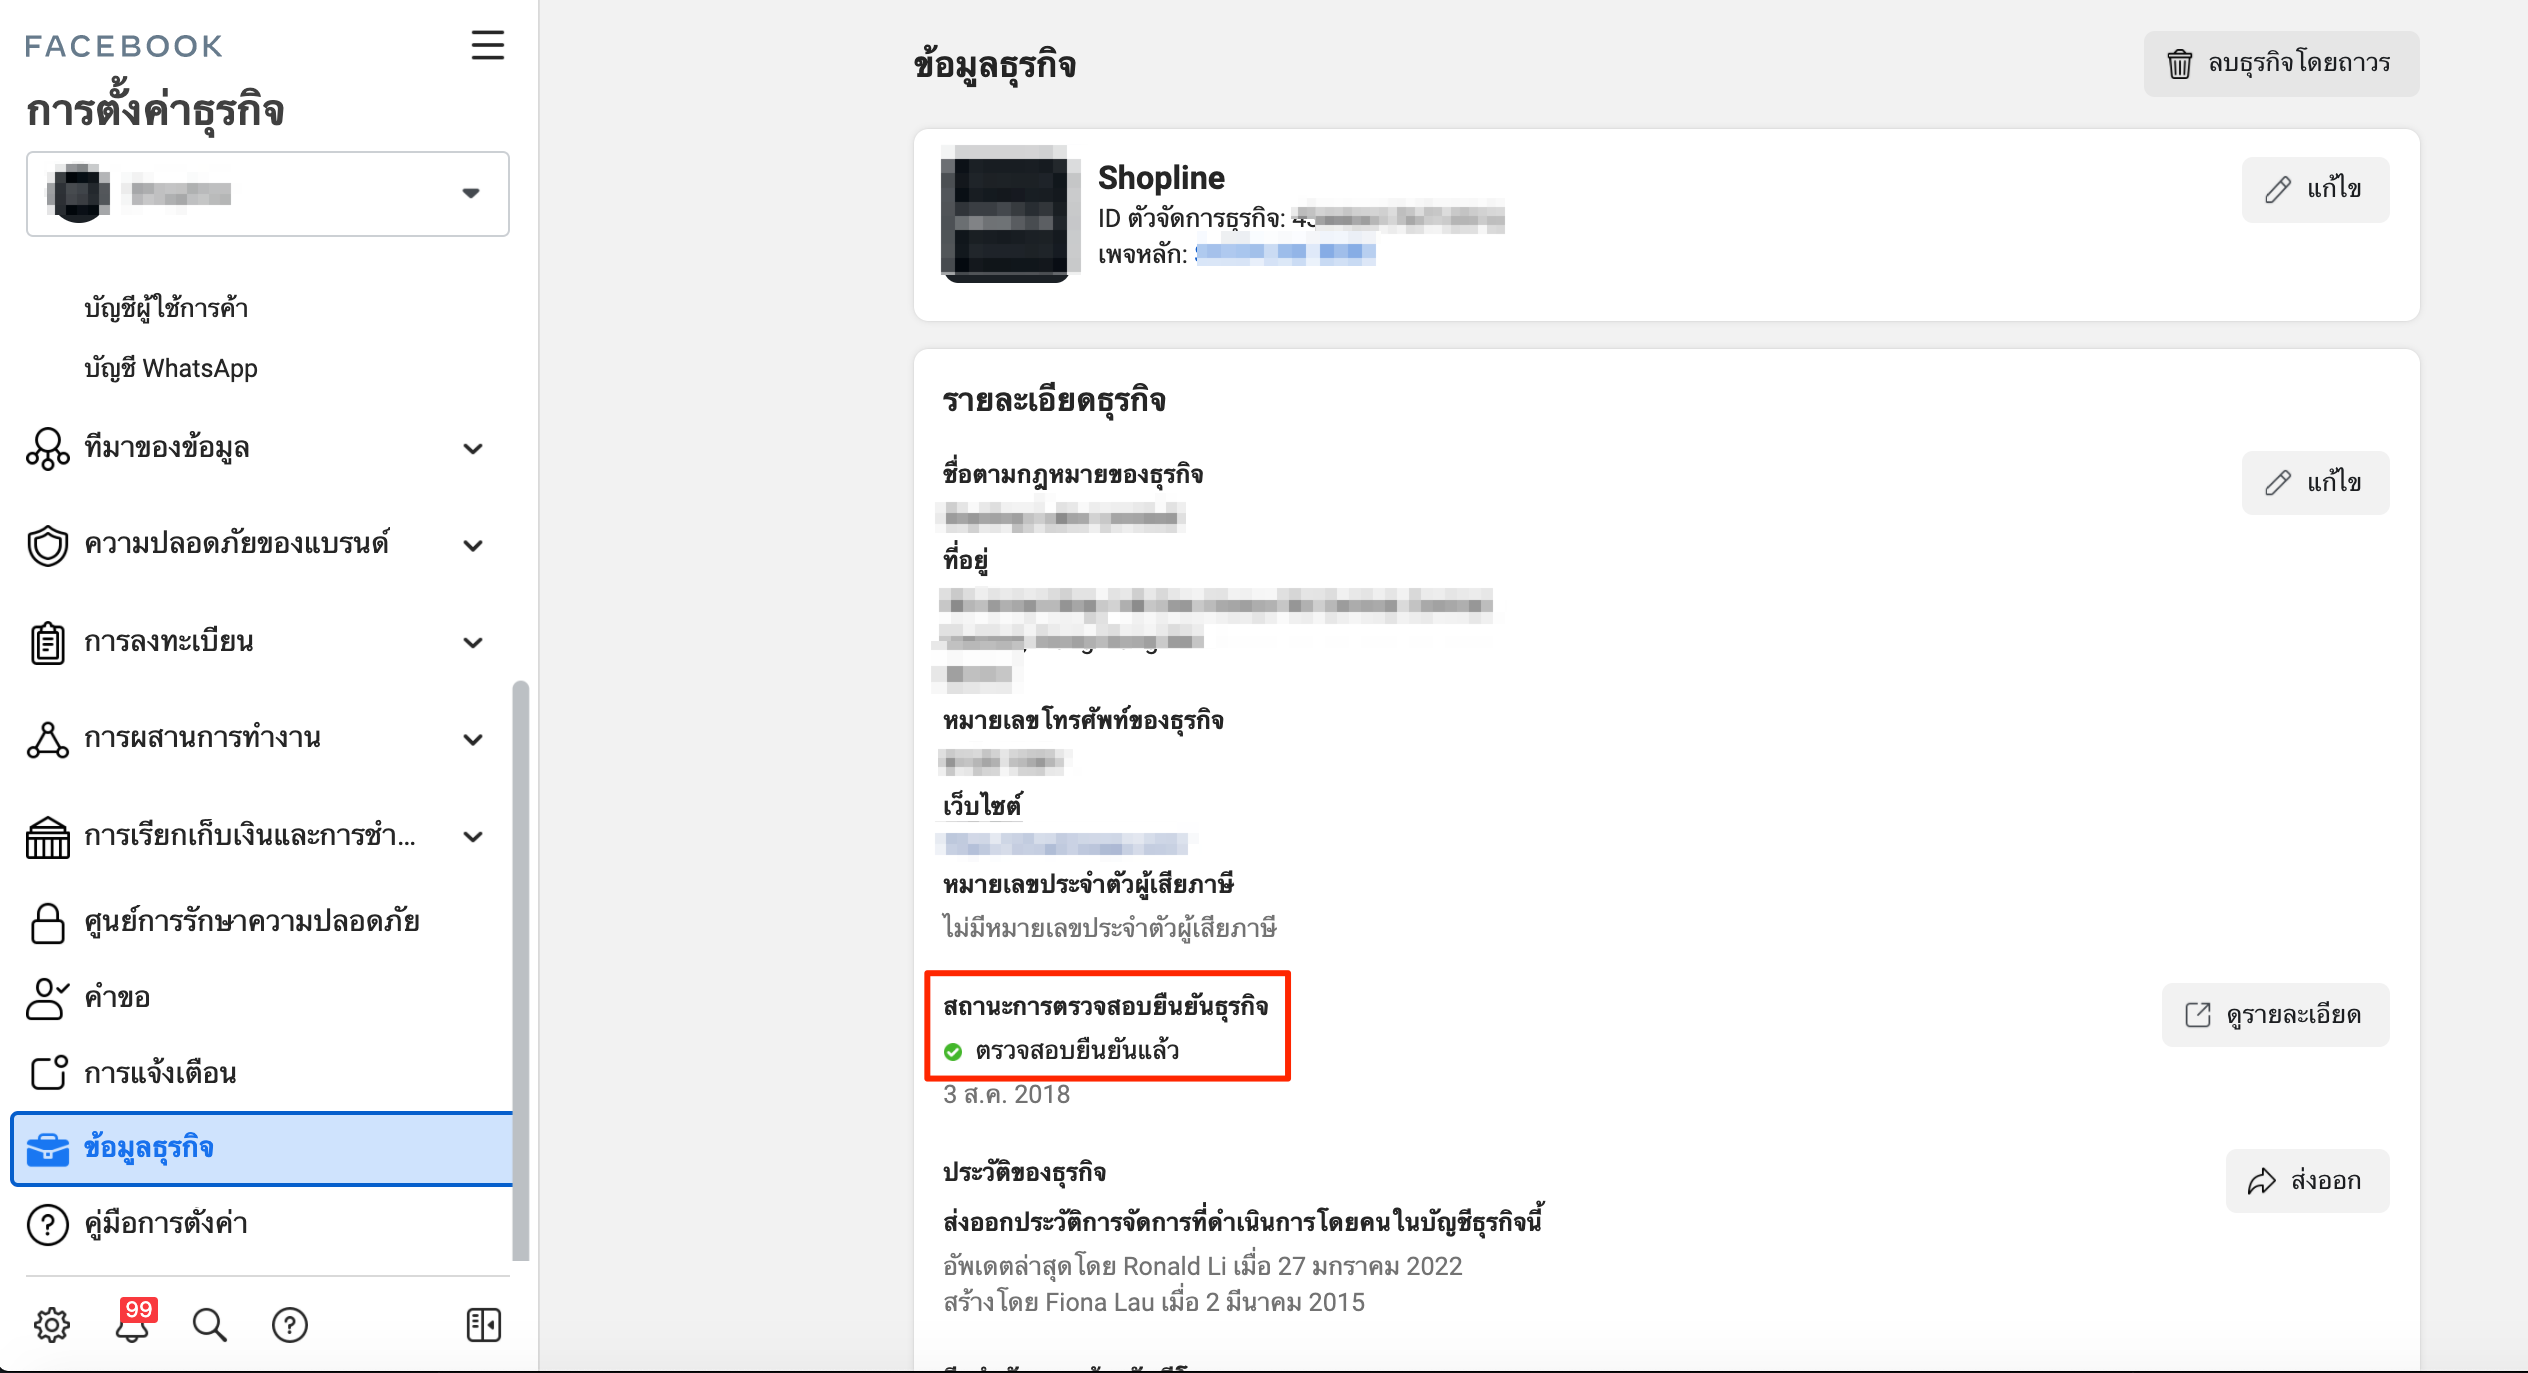Image resolution: width=2528 pixels, height=1373 pixels.
Task: Open the คำขอ menu item
Action: 117,997
